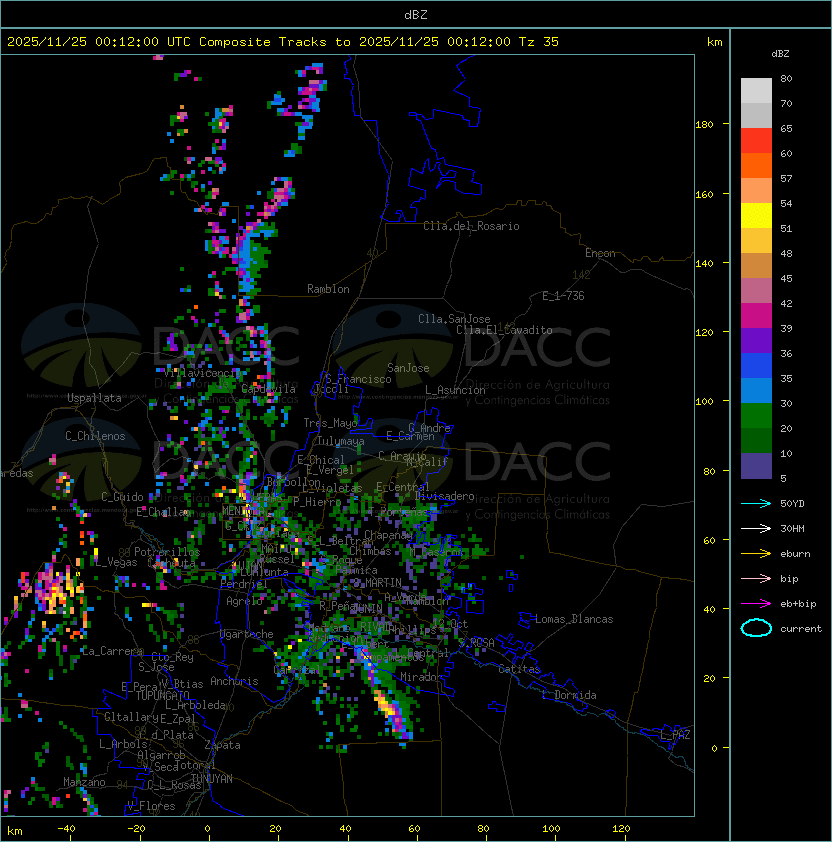Click the 'dBZ' title at window top

pos(416,14)
